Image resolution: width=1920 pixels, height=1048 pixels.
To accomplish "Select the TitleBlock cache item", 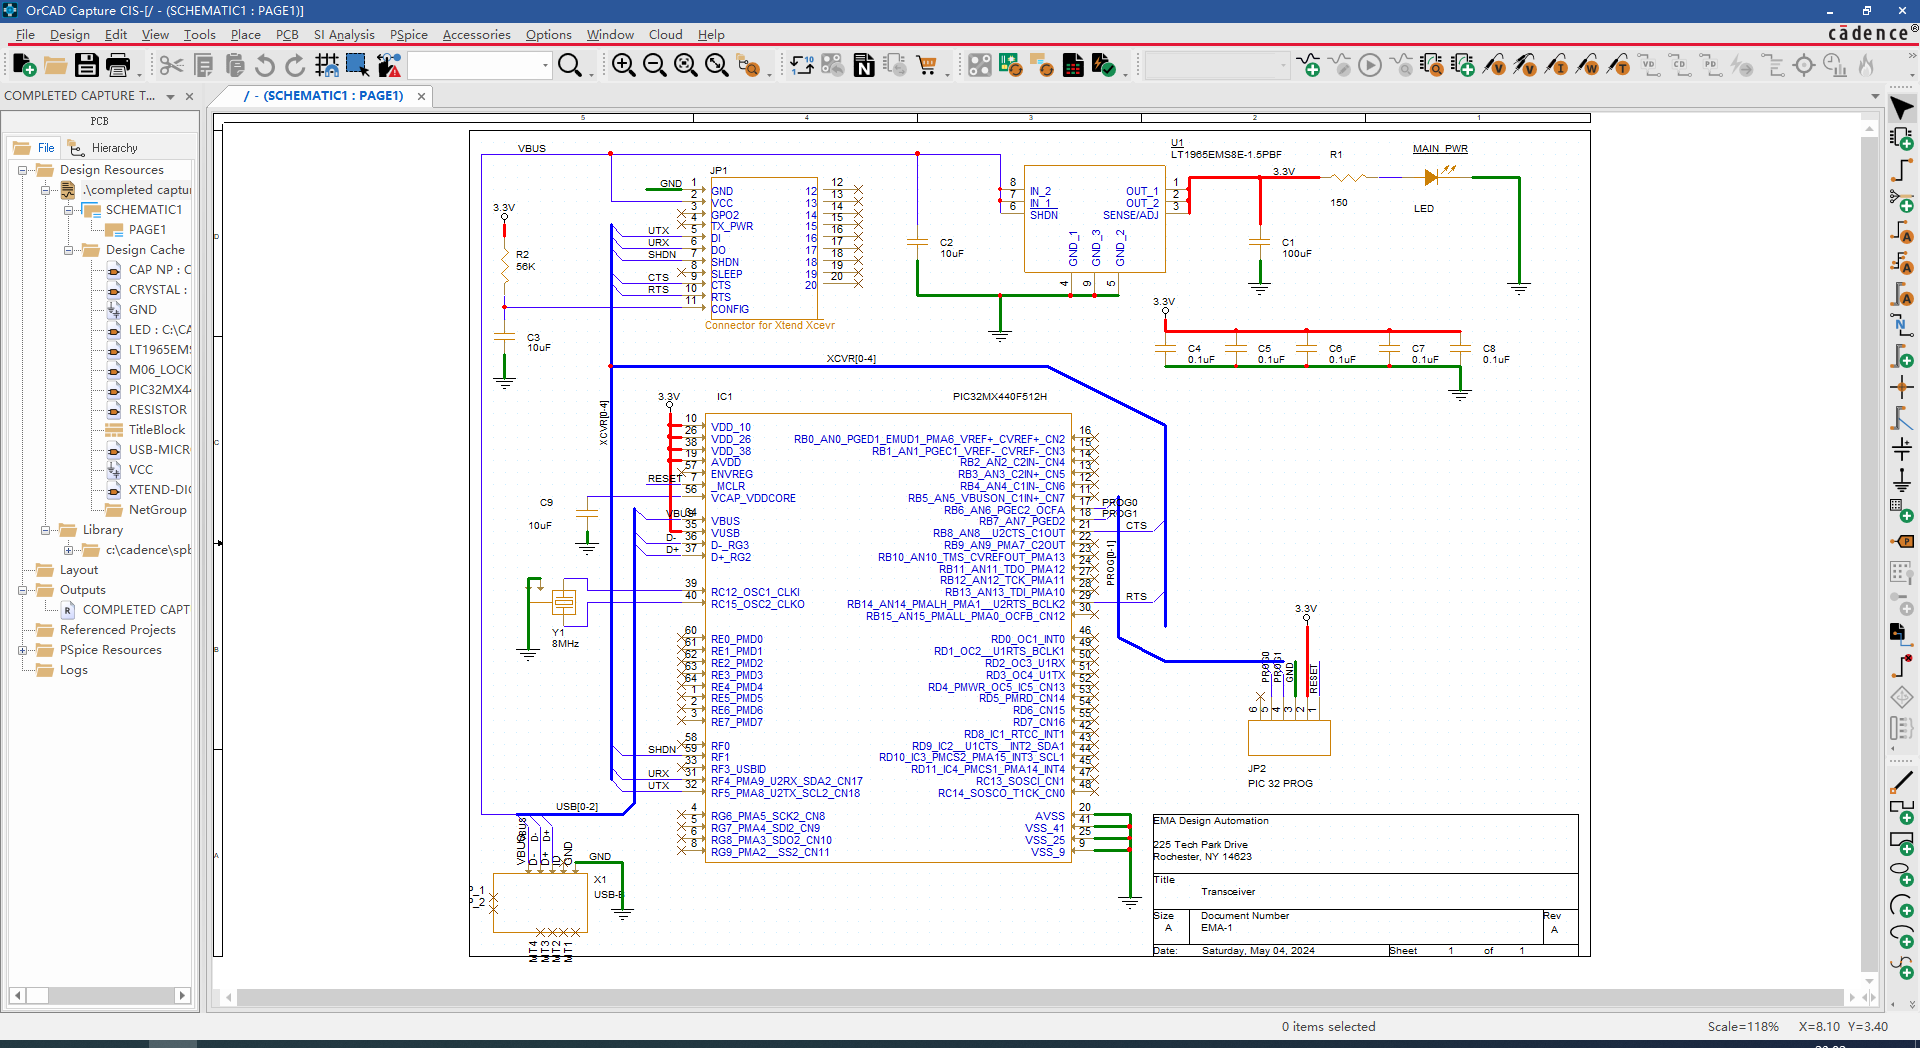I will pyautogui.click(x=156, y=430).
